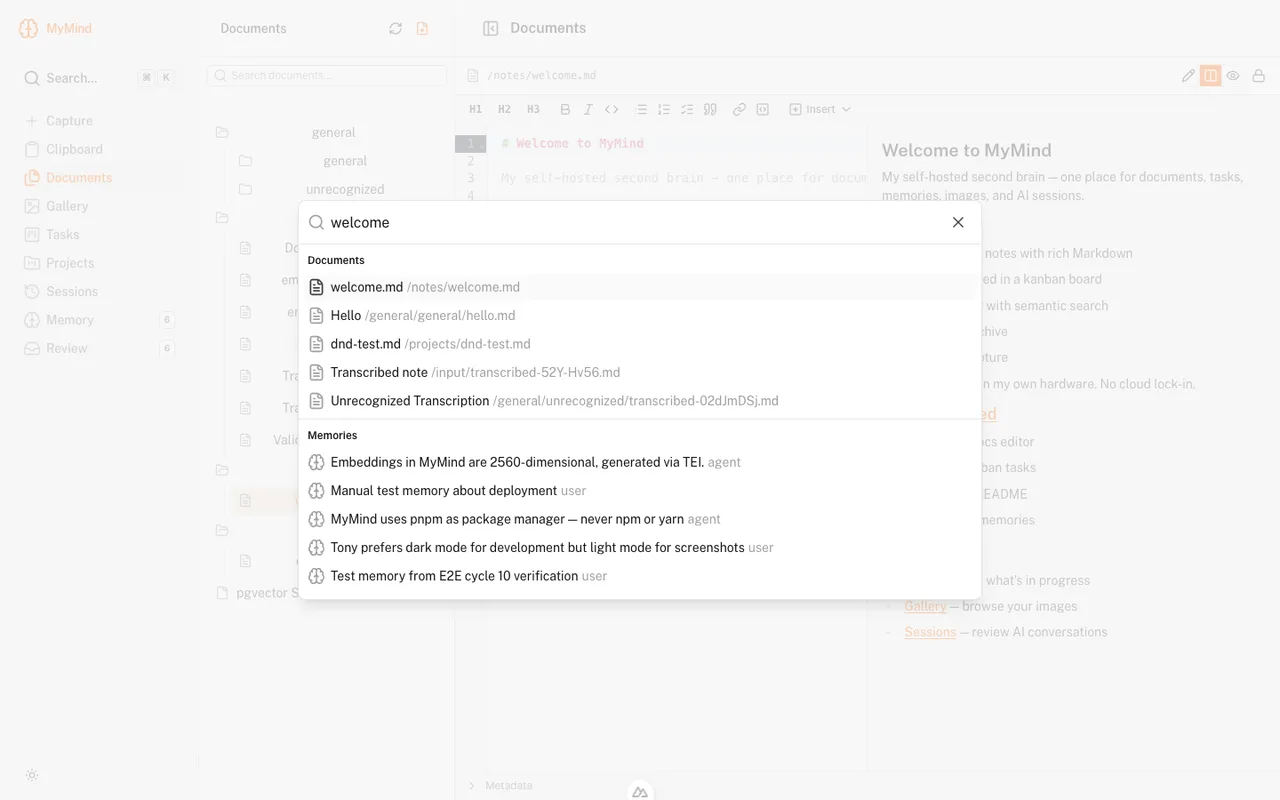This screenshot has width=1280, height=800.
Task: Open the Transcribed note result
Action: 640,373
